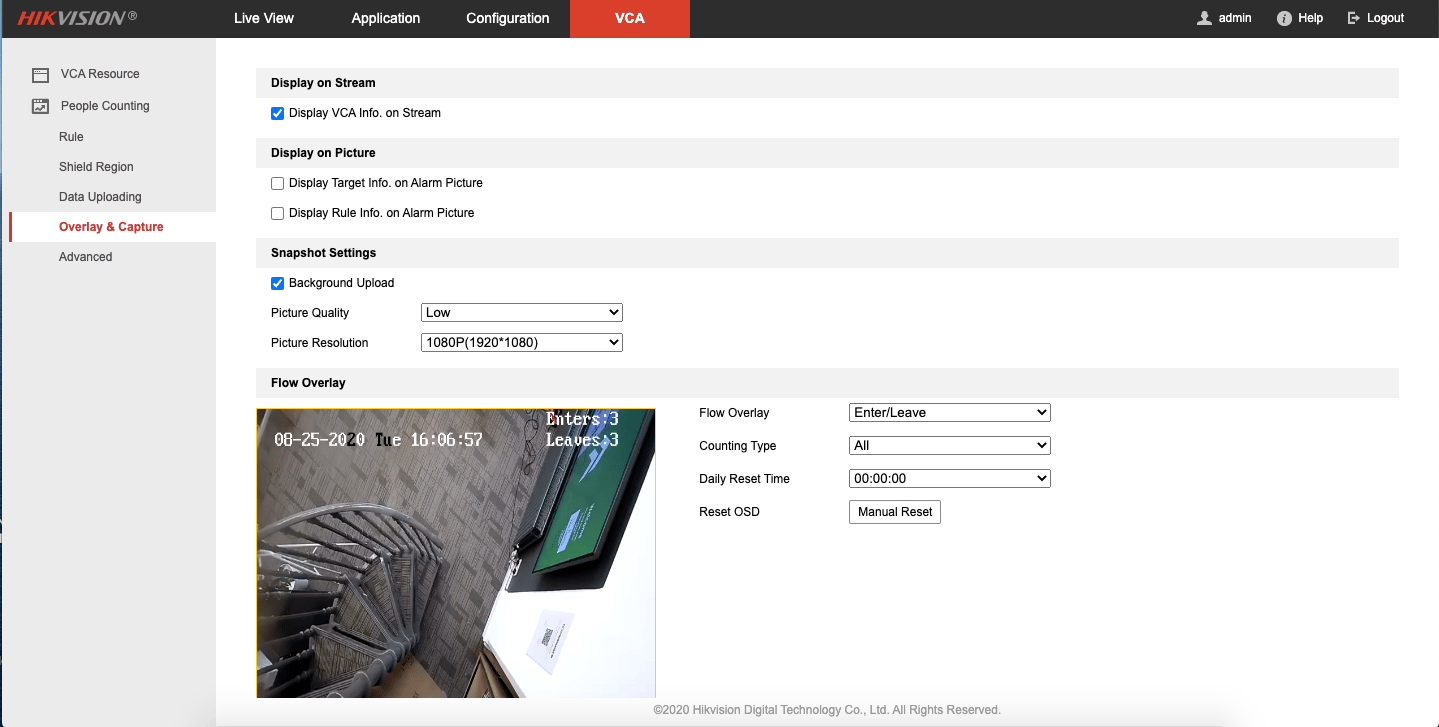Click the Picture Resolution label

coord(319,343)
